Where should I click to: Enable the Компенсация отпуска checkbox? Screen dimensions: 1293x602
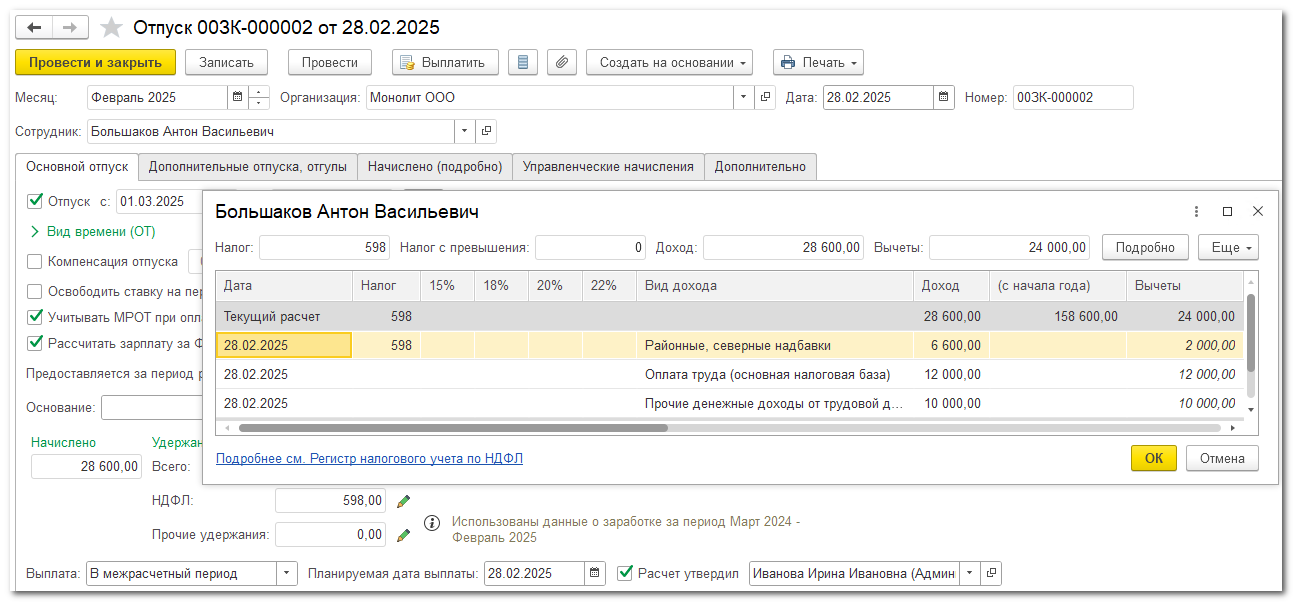coord(36,262)
